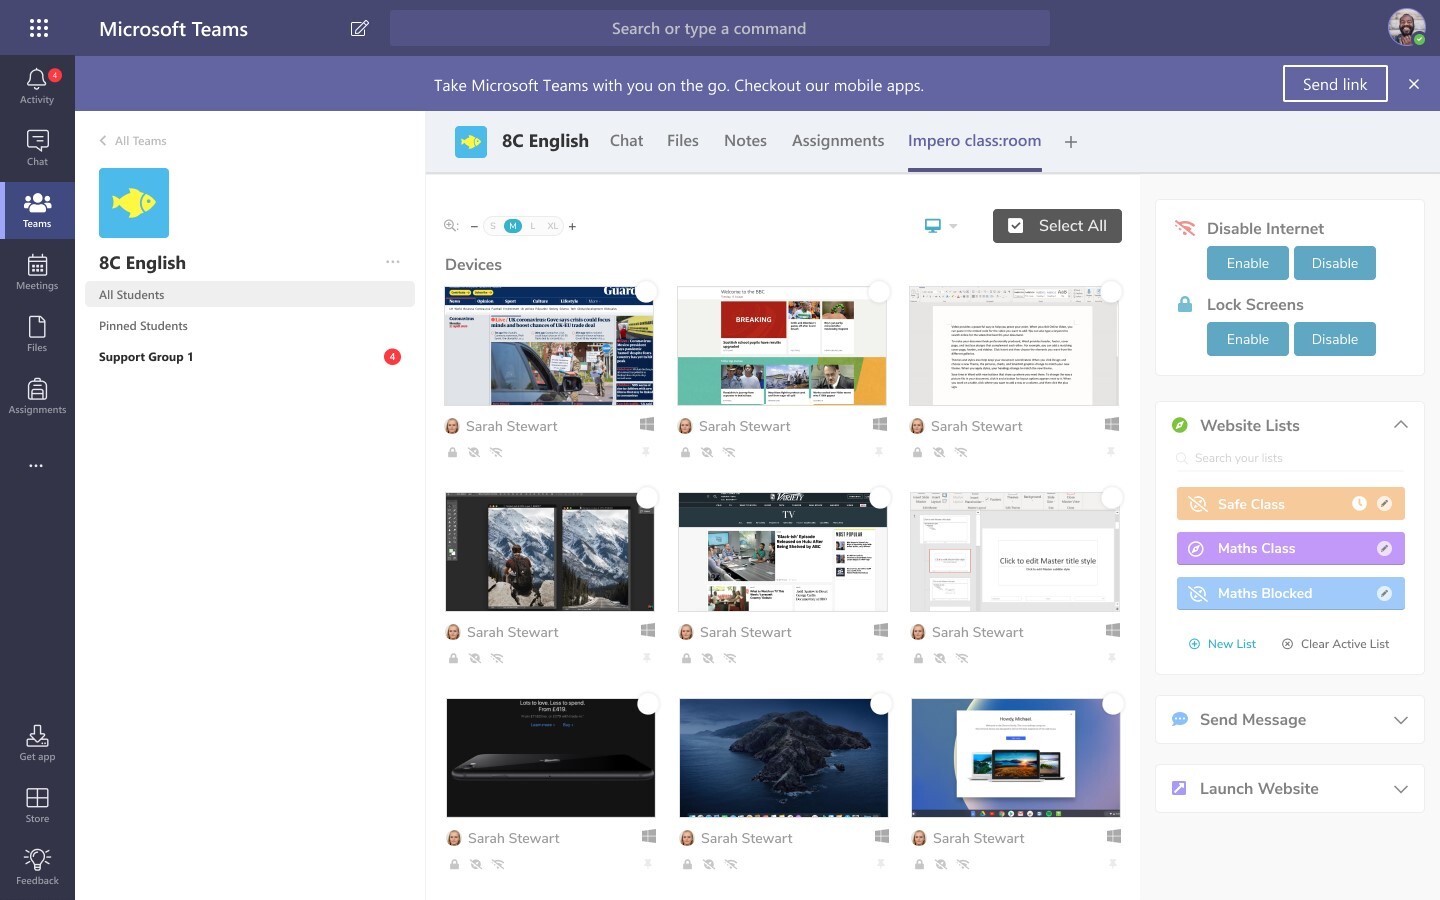Switch to the Chat tab
This screenshot has height=900, width=1440.
point(626,141)
